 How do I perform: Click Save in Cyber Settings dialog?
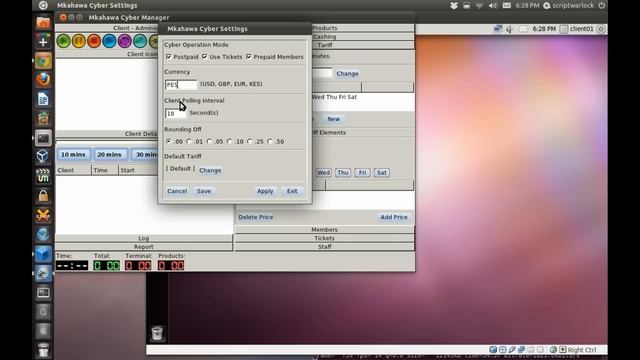(x=204, y=191)
